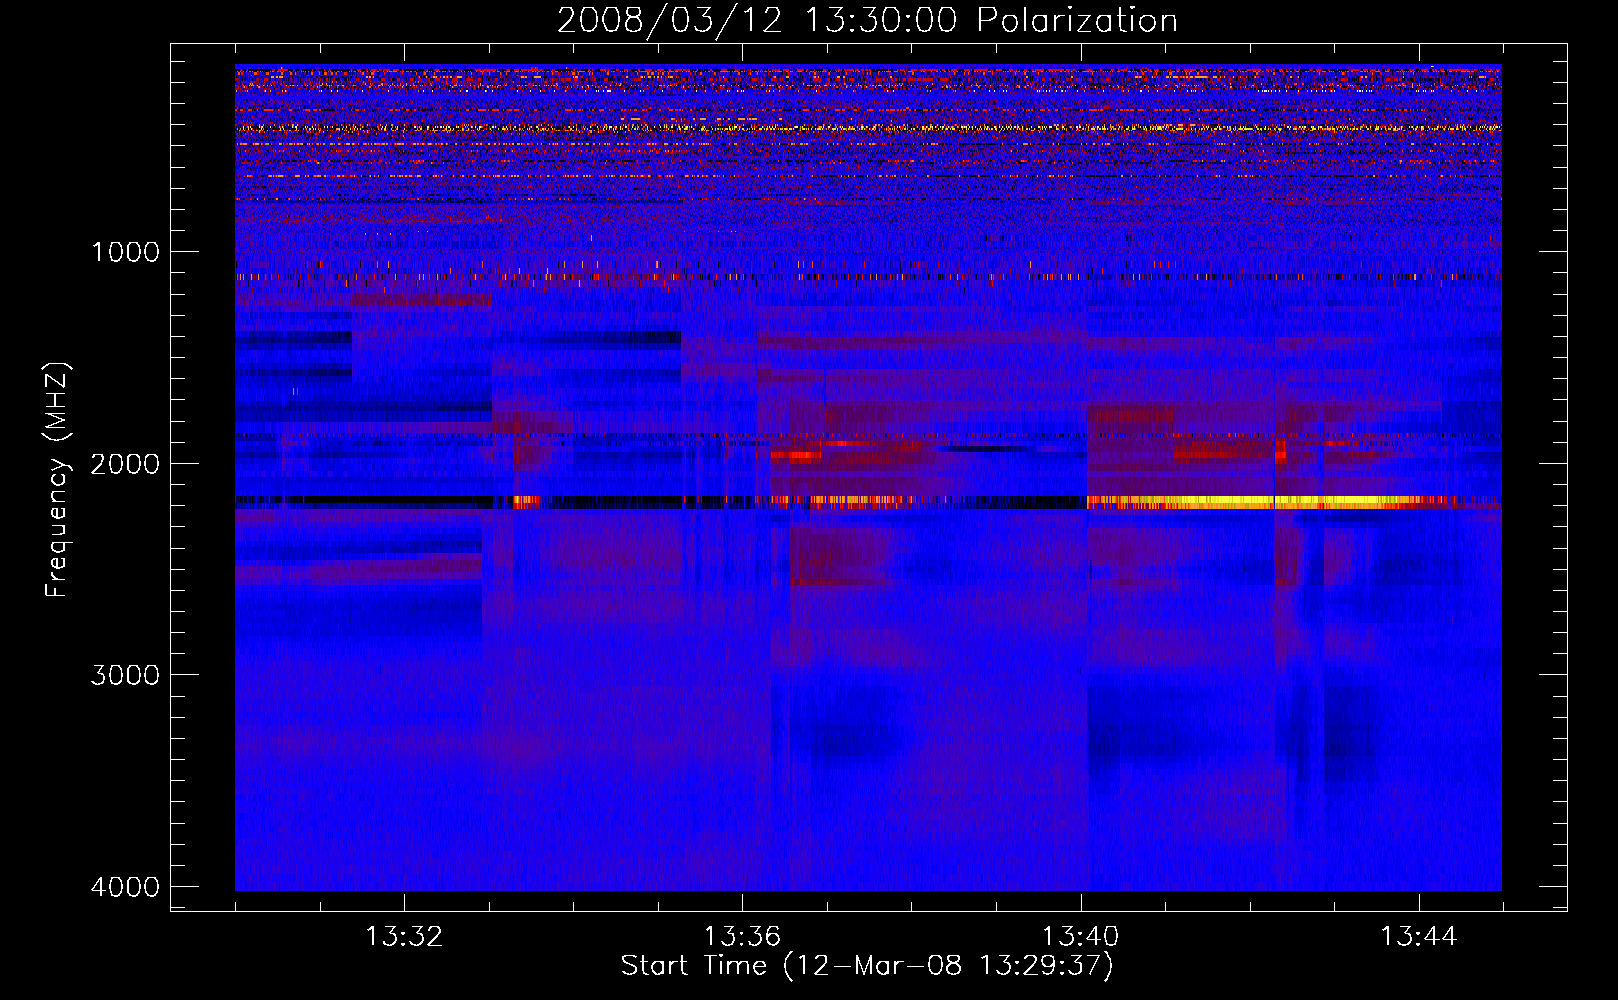The height and width of the screenshot is (1000, 1618).
Task: Click the 13:32 time axis label
Action: (404, 937)
